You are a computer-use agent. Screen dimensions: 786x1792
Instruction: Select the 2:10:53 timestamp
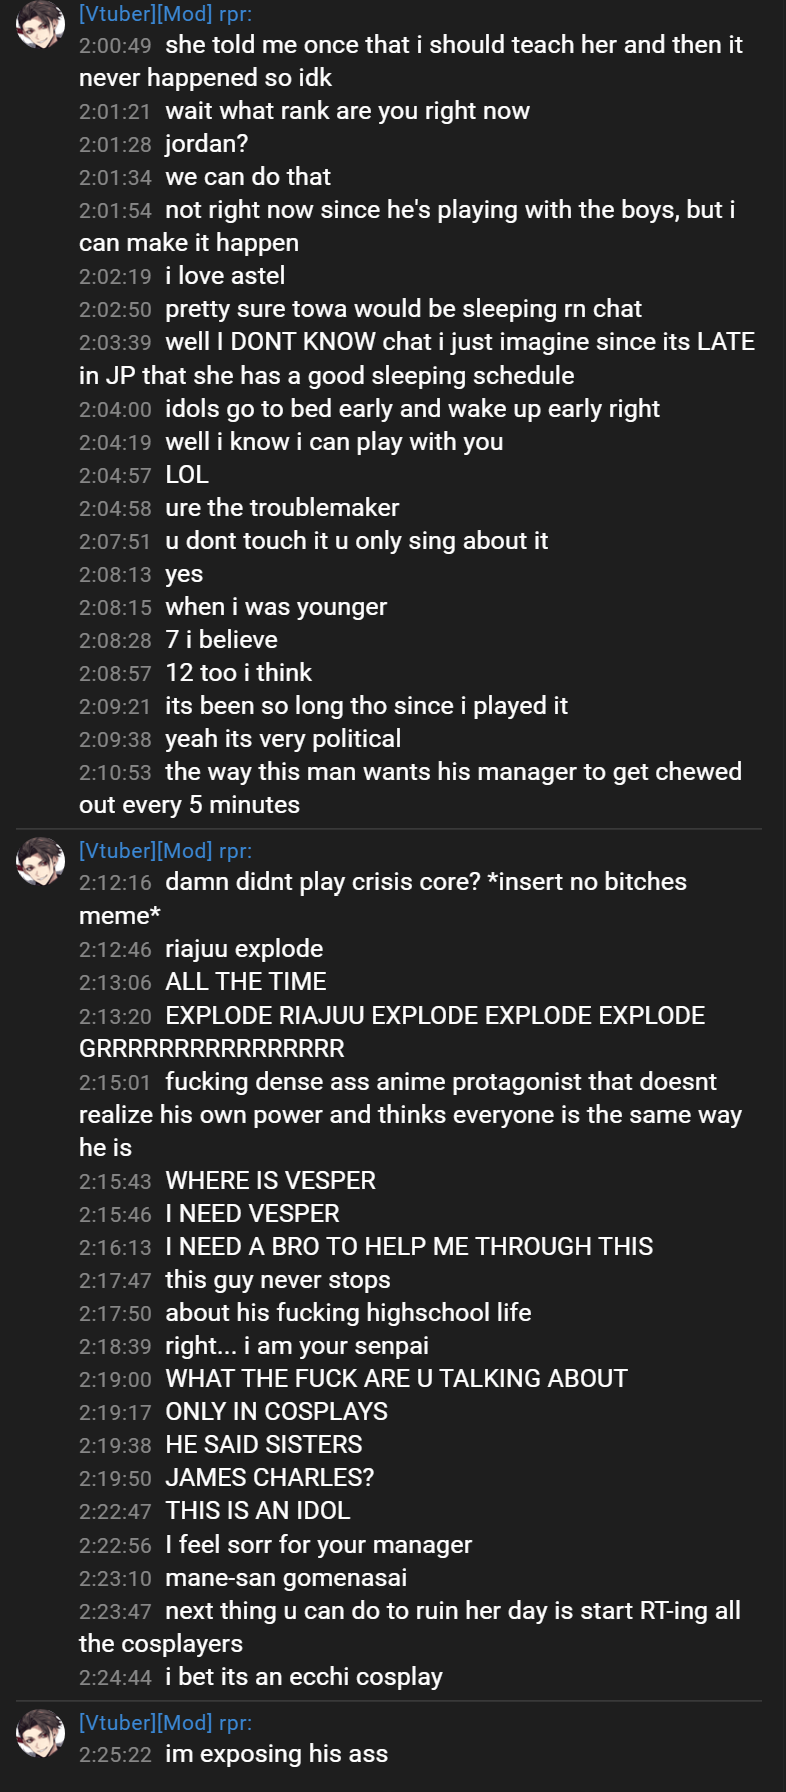point(115,773)
